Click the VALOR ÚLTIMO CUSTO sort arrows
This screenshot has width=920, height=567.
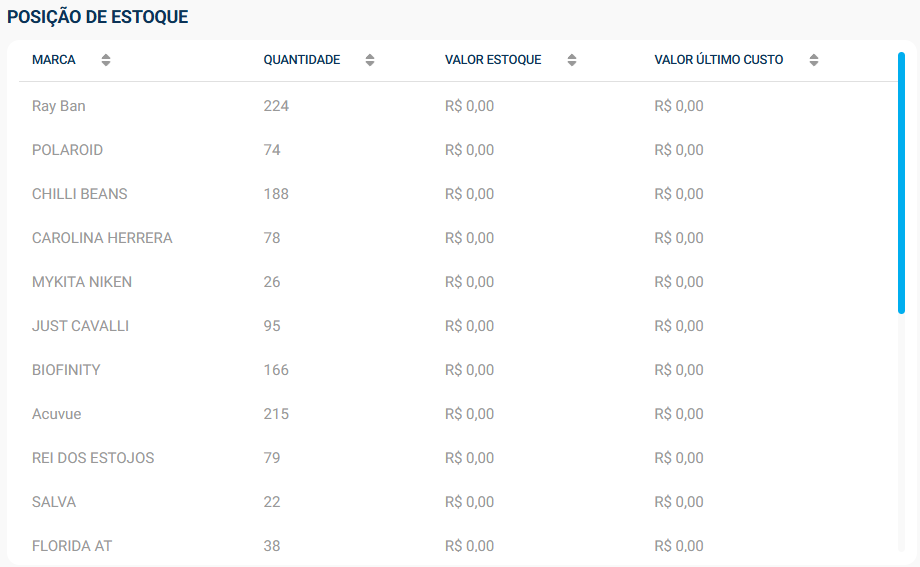click(814, 60)
